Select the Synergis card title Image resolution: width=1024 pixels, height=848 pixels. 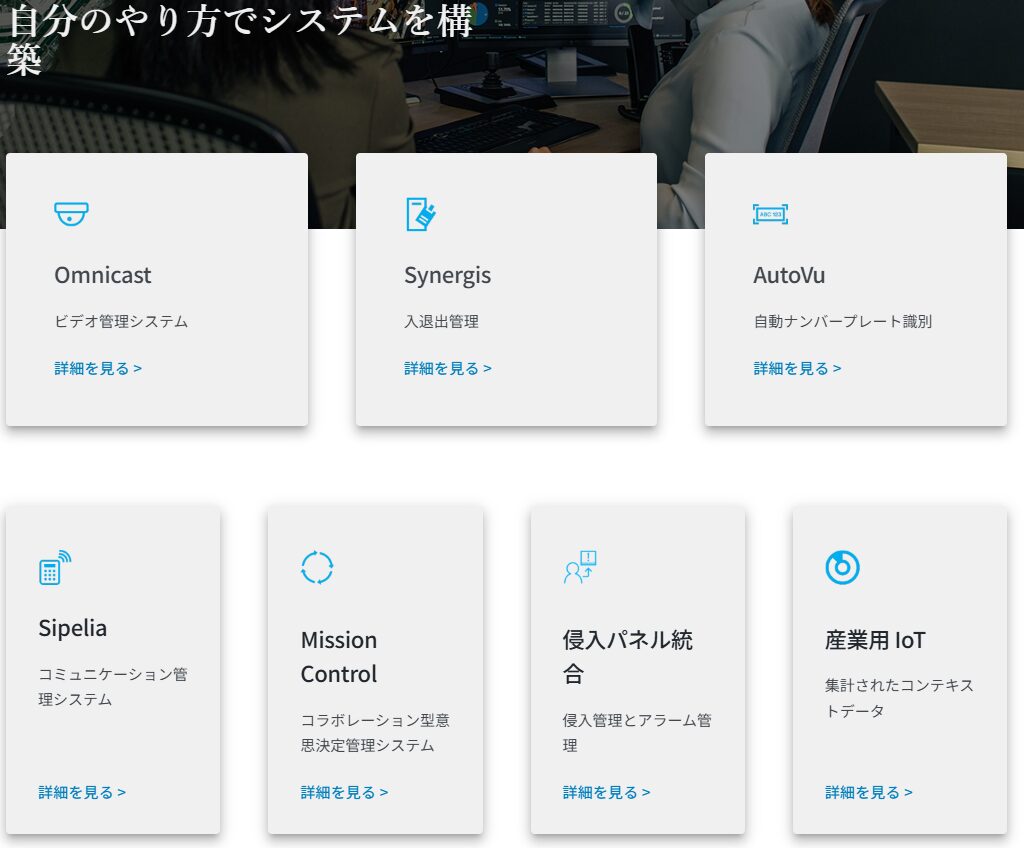pyautogui.click(x=447, y=276)
